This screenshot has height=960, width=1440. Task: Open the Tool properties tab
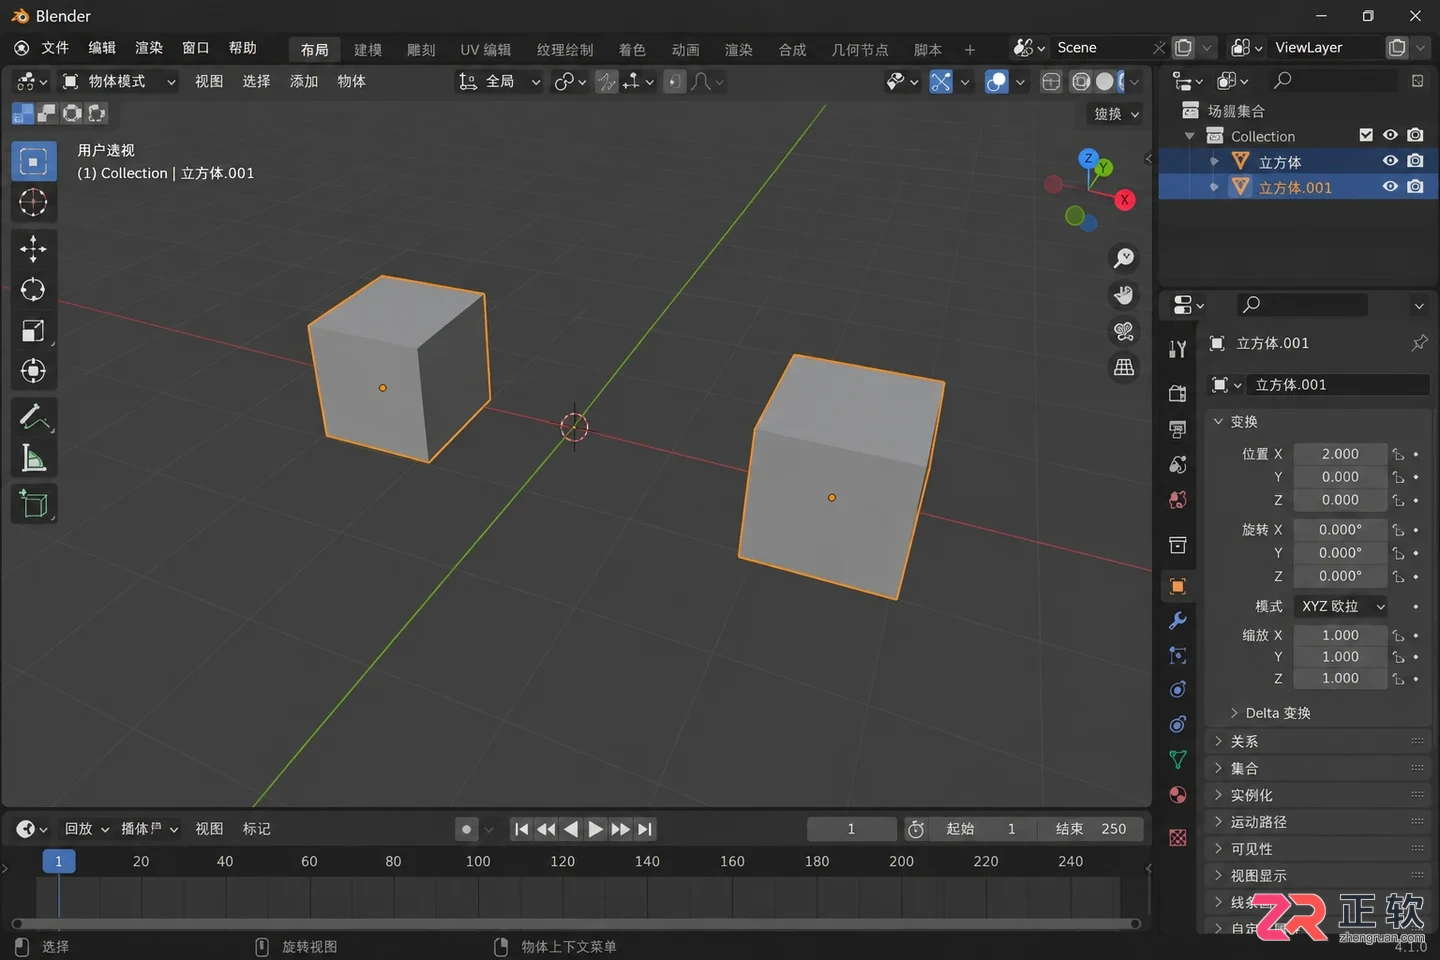pos(1178,349)
